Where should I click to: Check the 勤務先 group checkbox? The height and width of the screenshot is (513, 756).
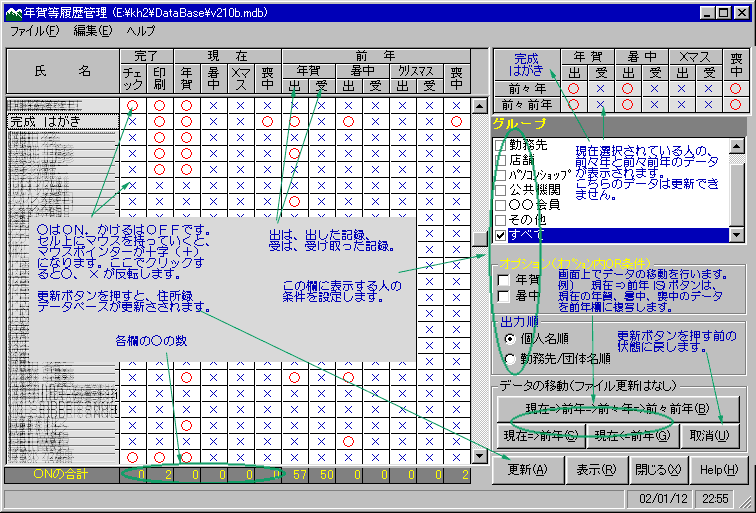(x=501, y=145)
